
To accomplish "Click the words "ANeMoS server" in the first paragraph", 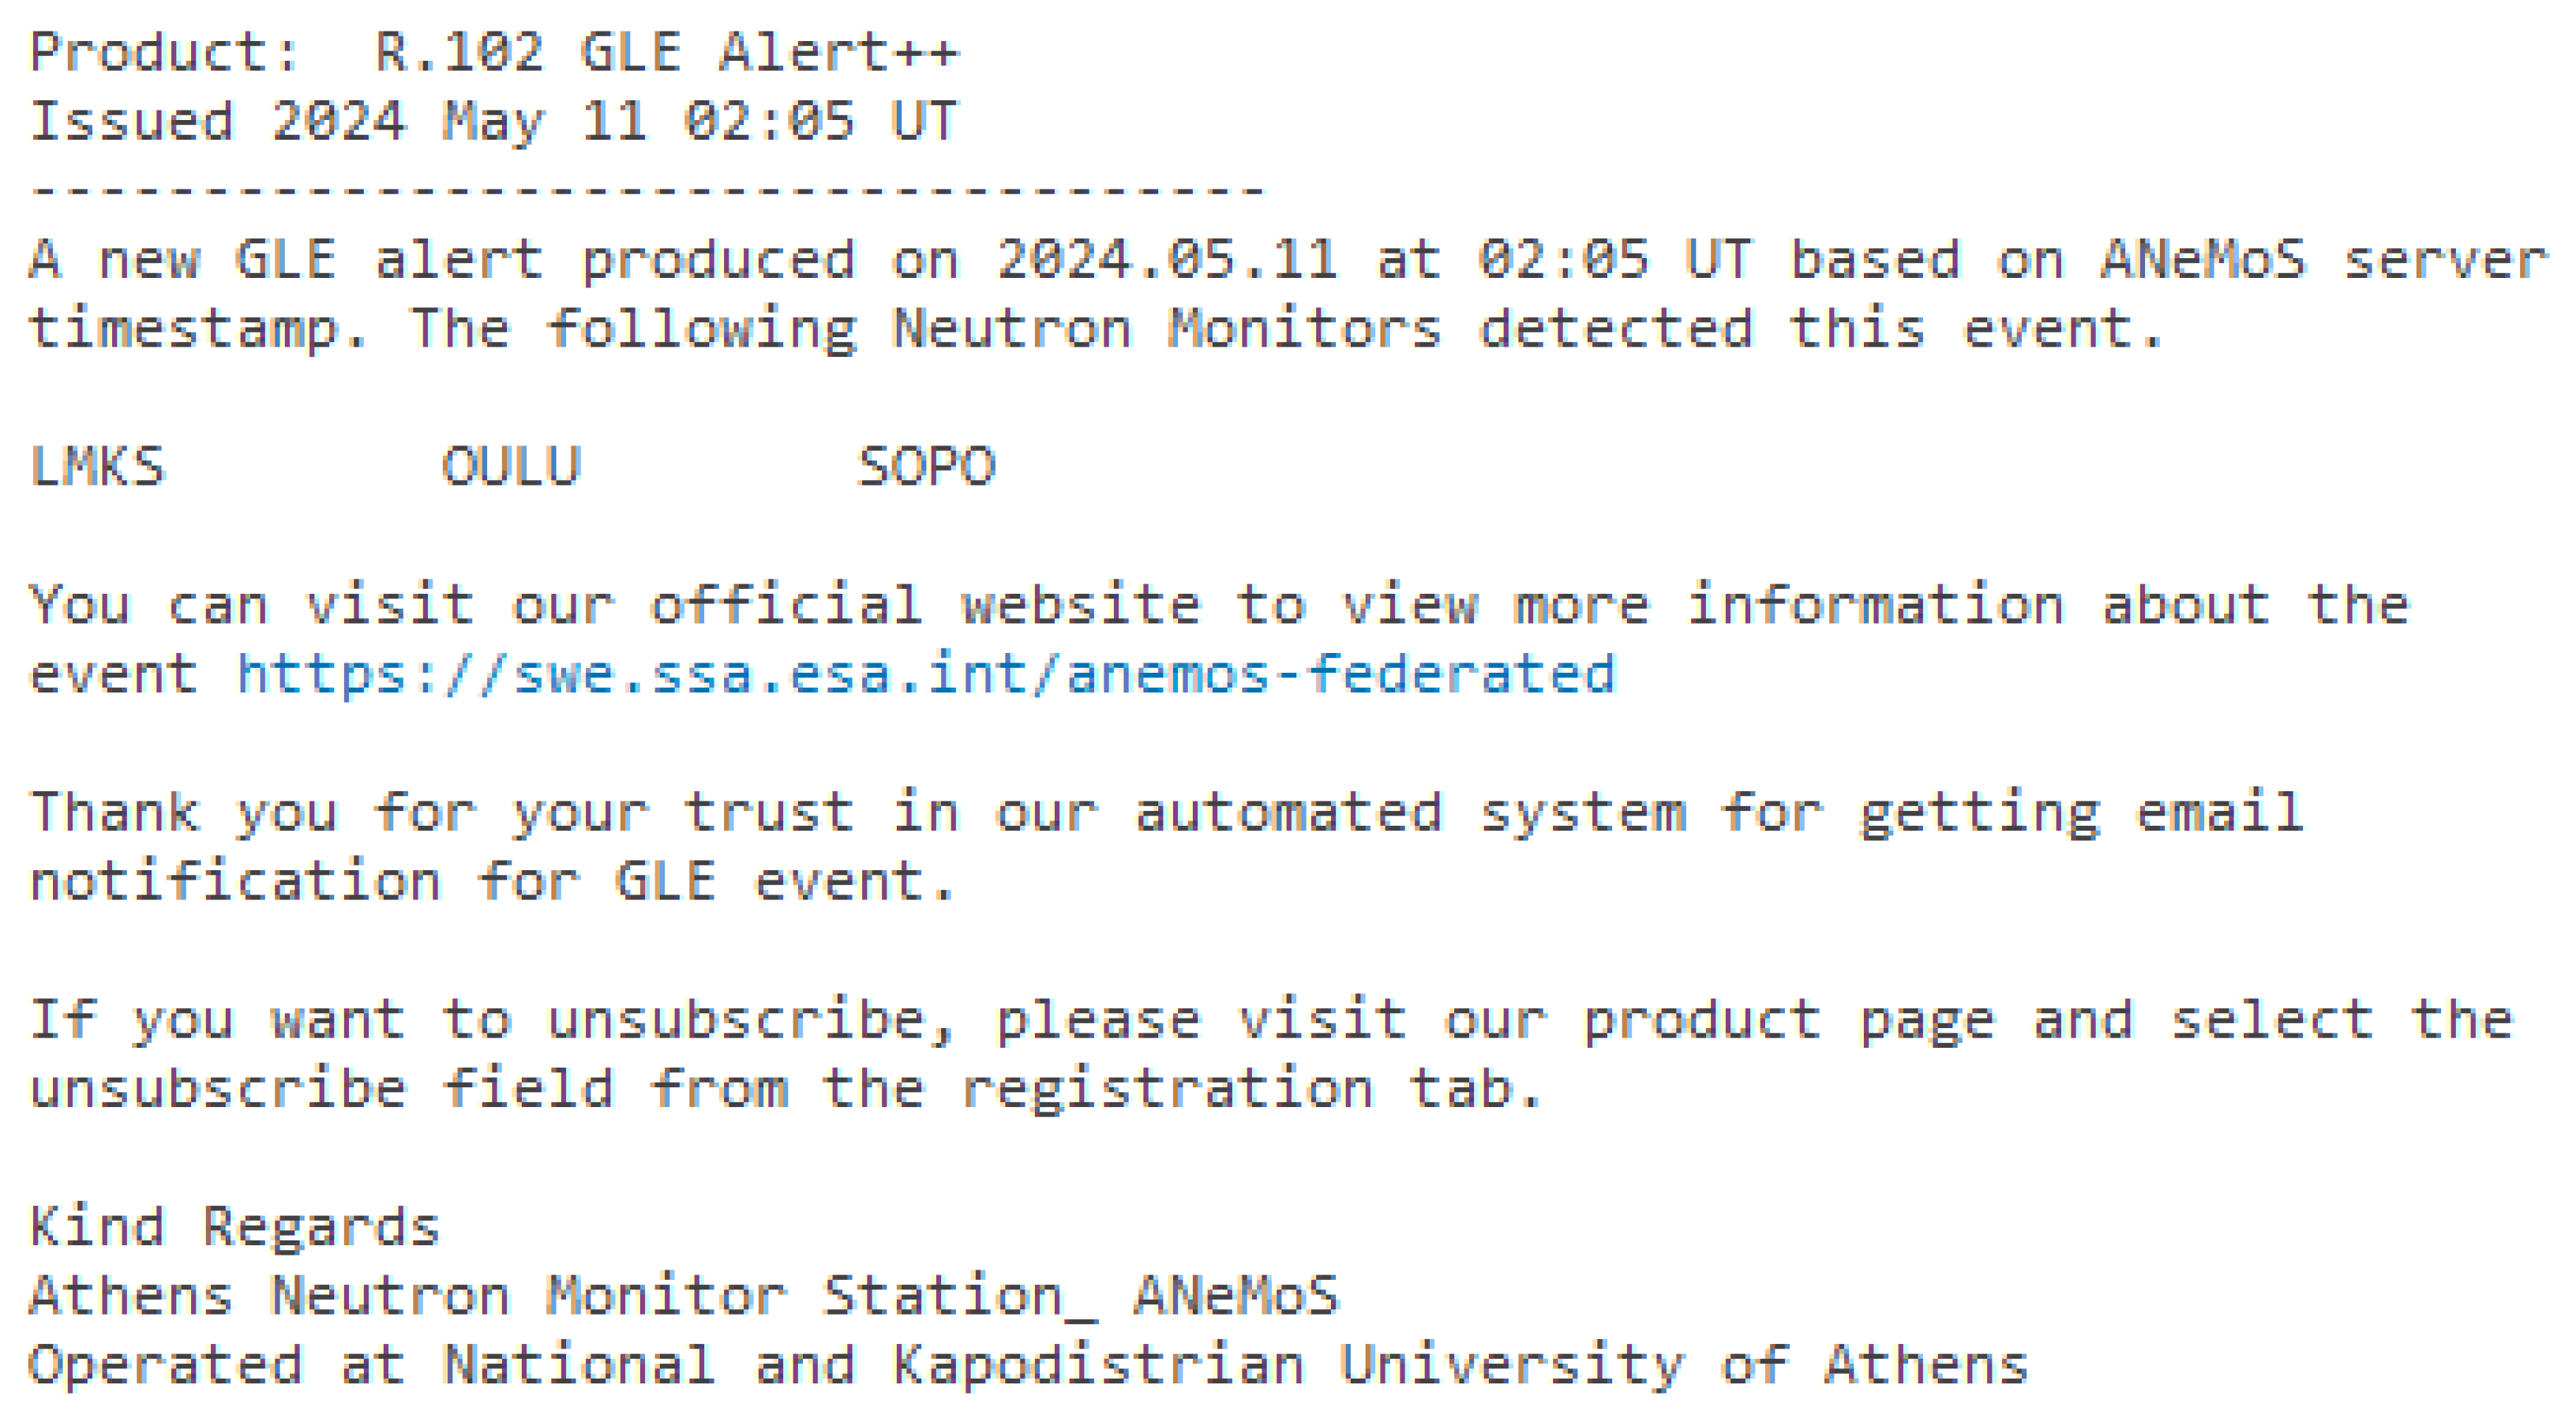I will [x=2323, y=260].
